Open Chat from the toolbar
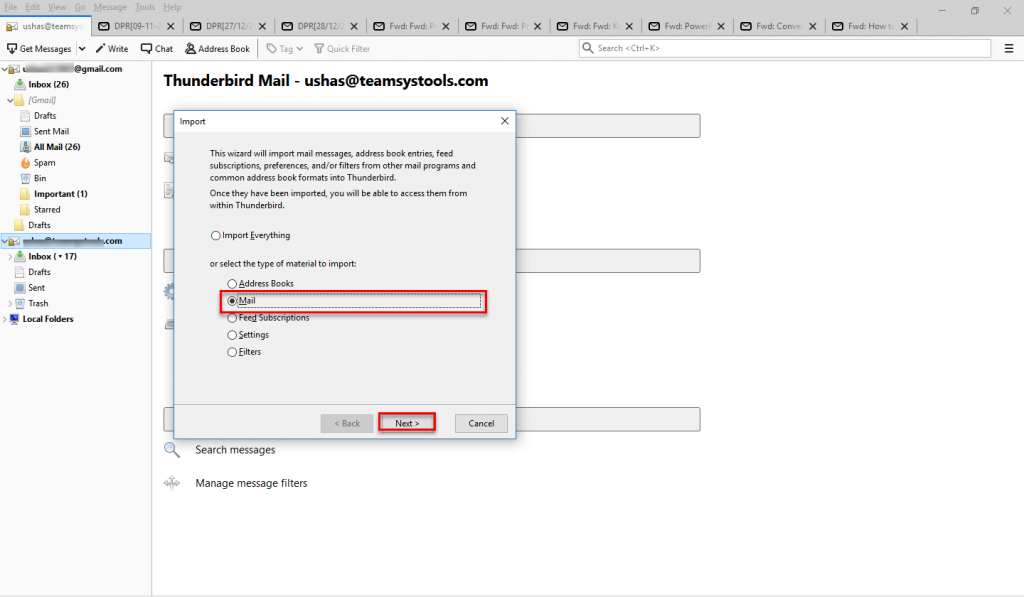 coord(157,48)
